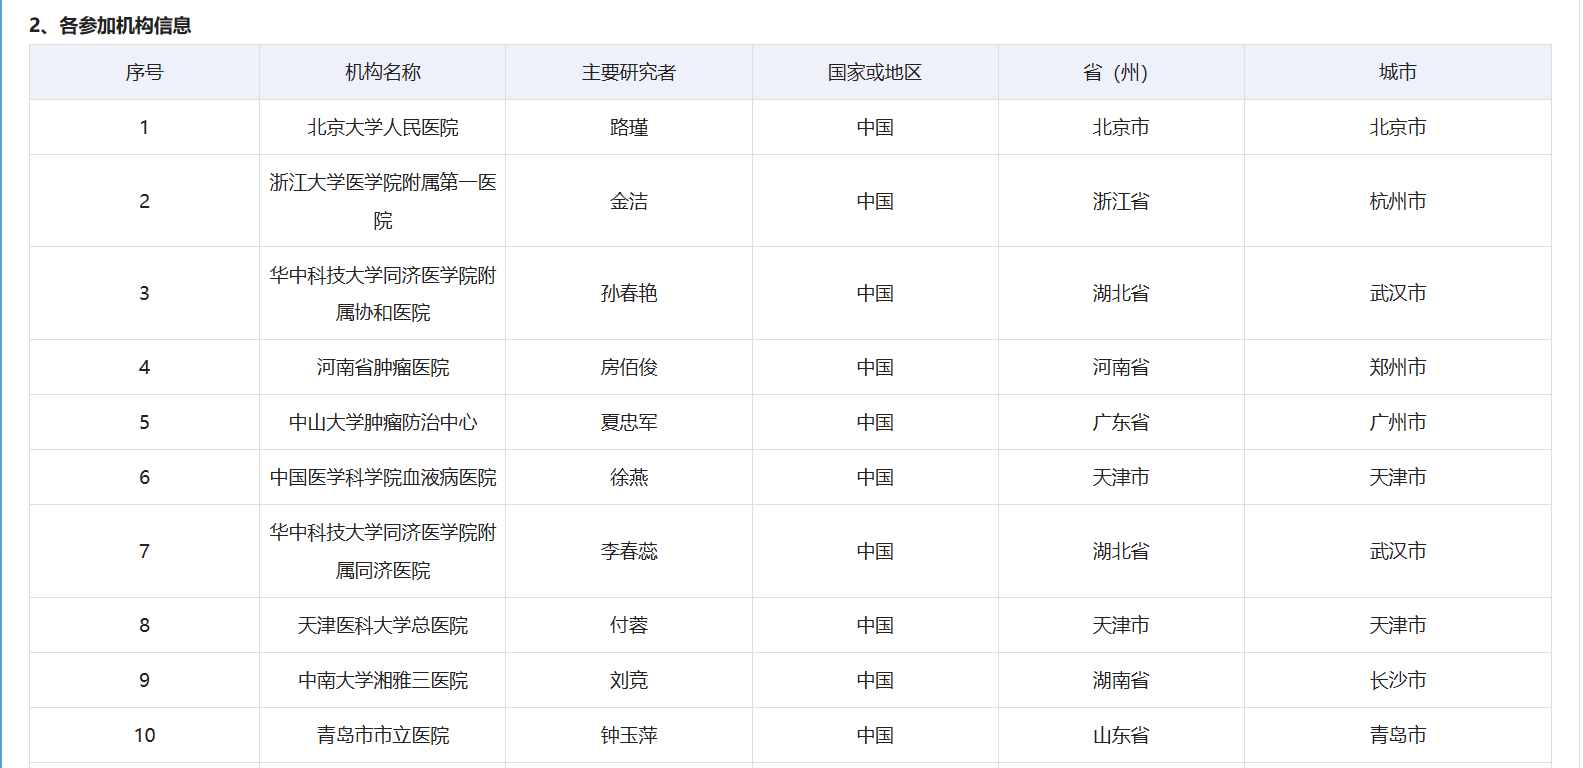This screenshot has width=1583, height=768.
Task: Select "北京市" in the province column
Action: [x=1121, y=127]
